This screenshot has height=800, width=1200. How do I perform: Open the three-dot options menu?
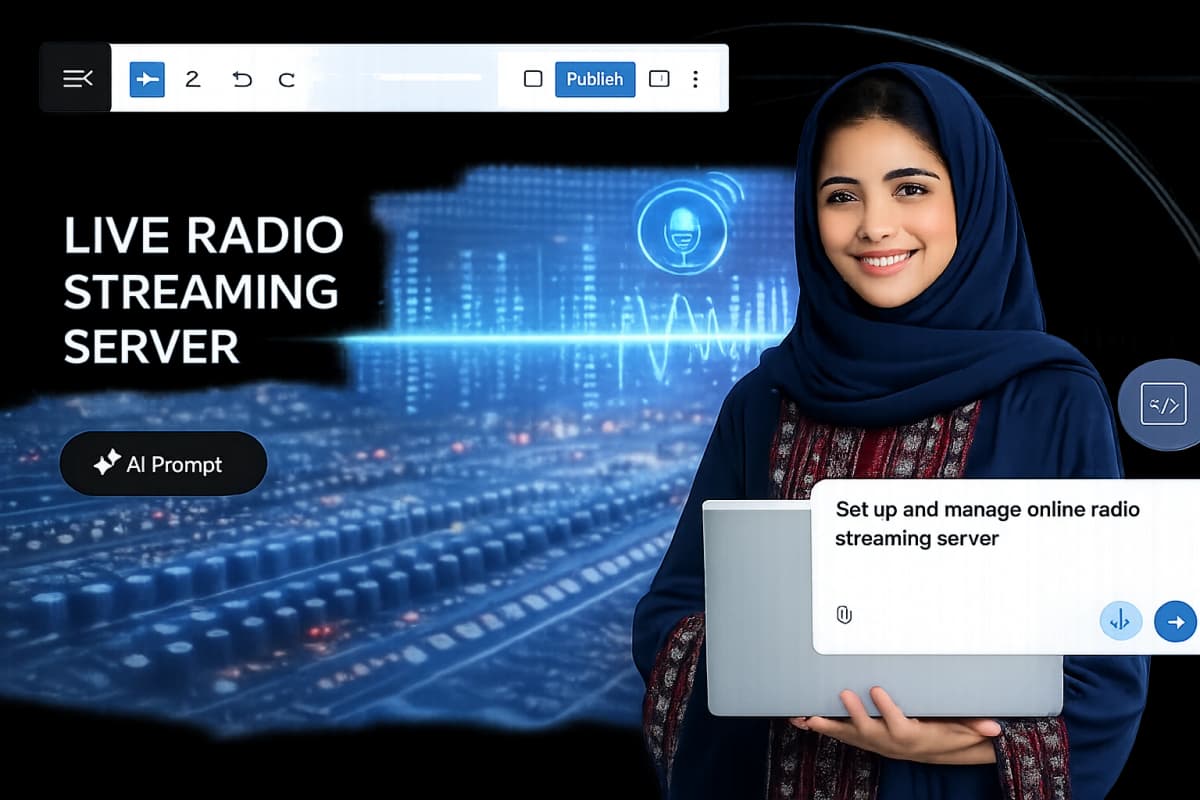(x=696, y=79)
